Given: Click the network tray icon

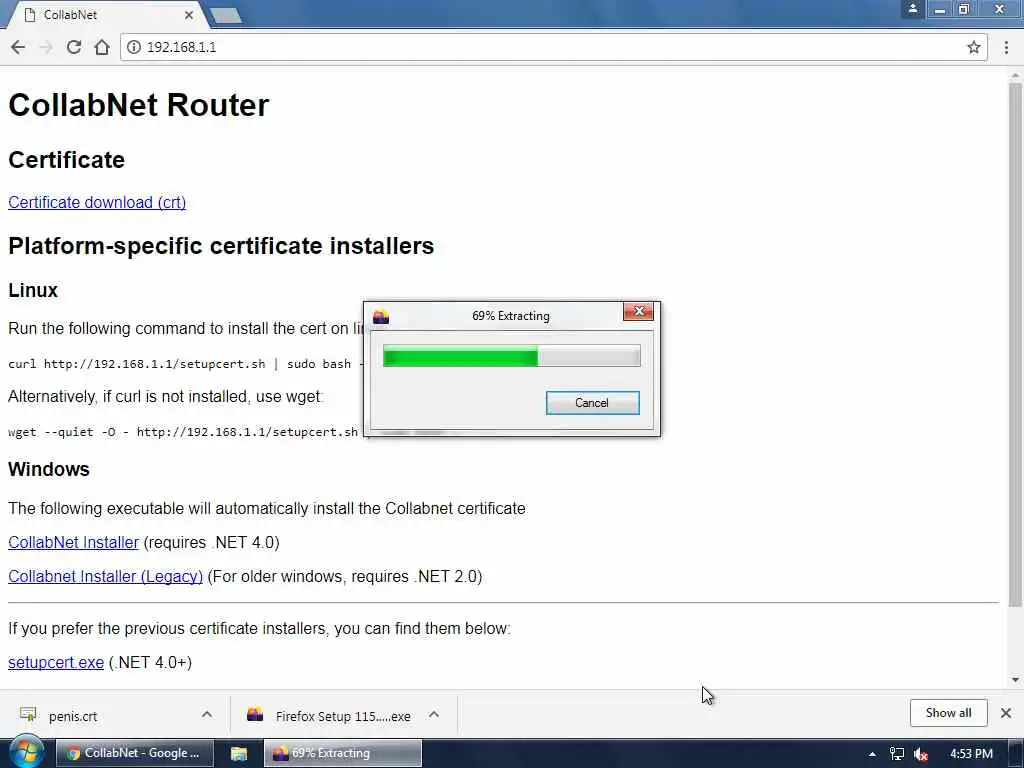Looking at the screenshot, I should click(x=897, y=754).
